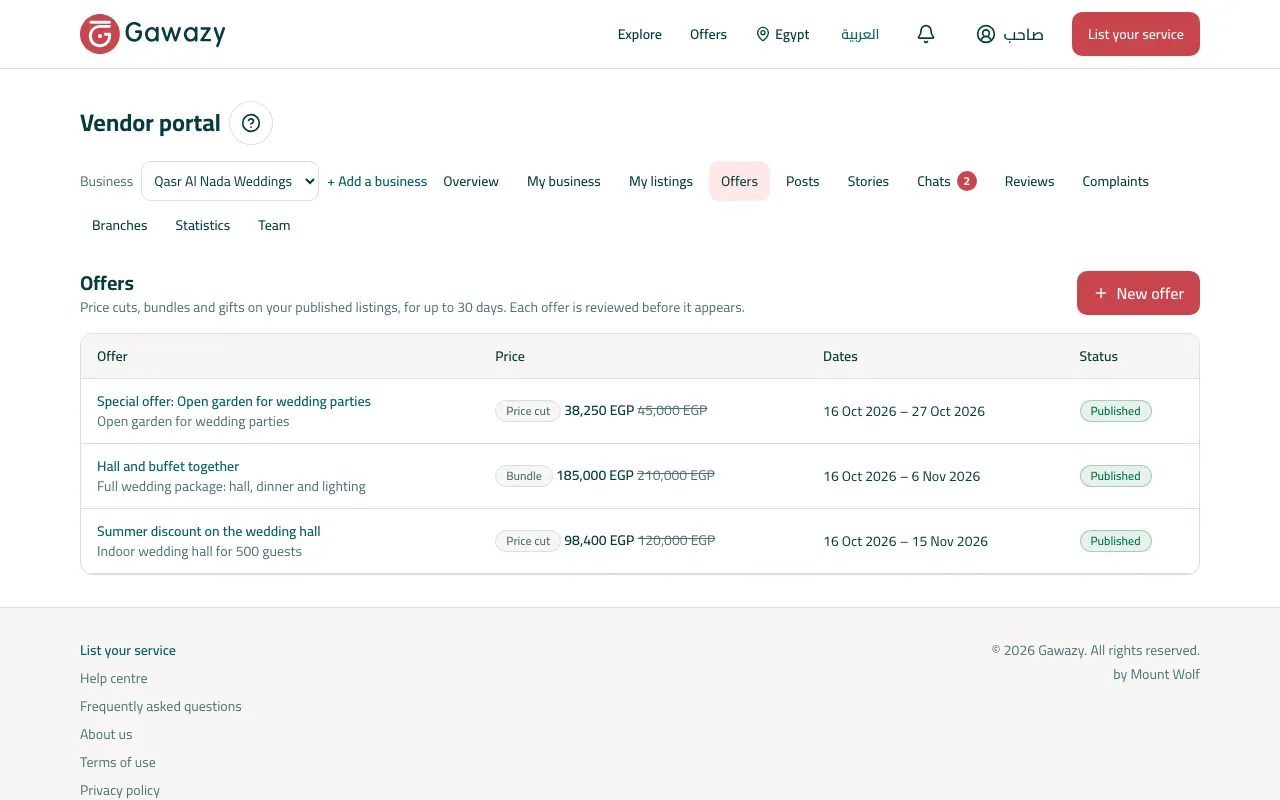
Task: Open the Privacy policy link
Action: pyautogui.click(x=120, y=790)
